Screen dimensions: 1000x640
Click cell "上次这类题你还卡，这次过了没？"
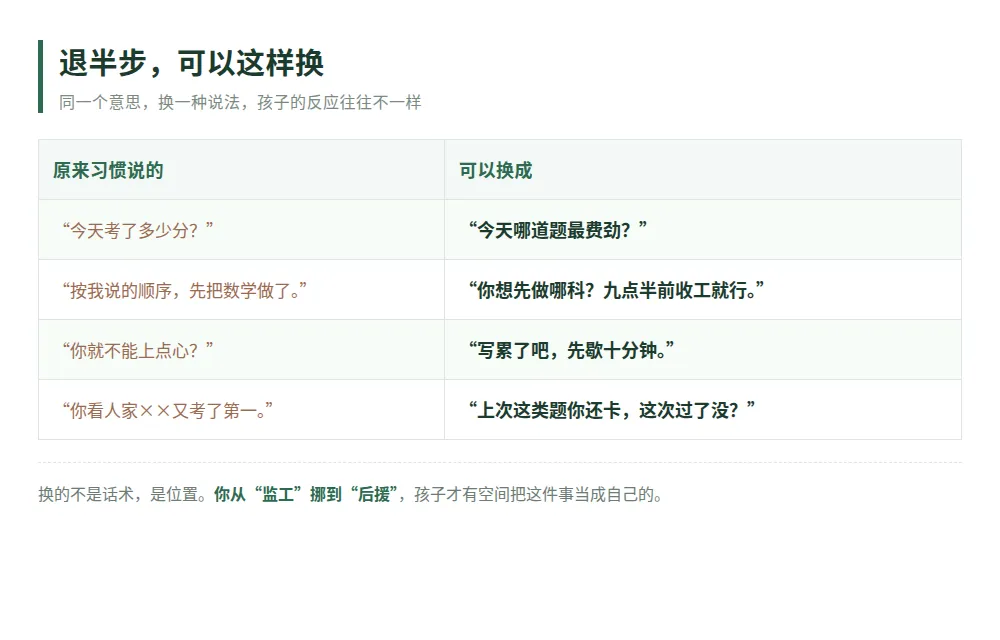pos(703,410)
